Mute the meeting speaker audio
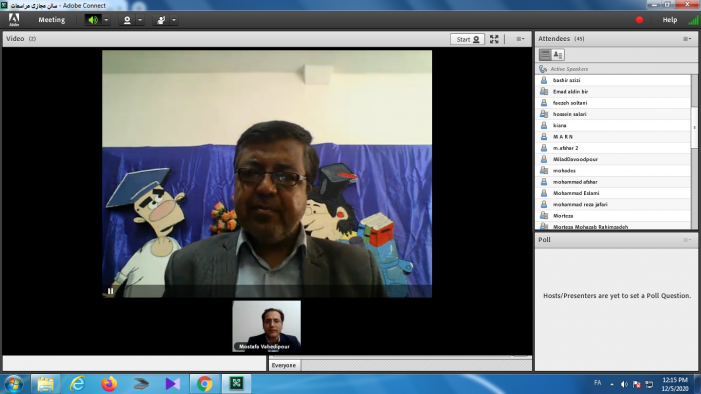Viewport: 701px width, 394px height. coord(93,20)
